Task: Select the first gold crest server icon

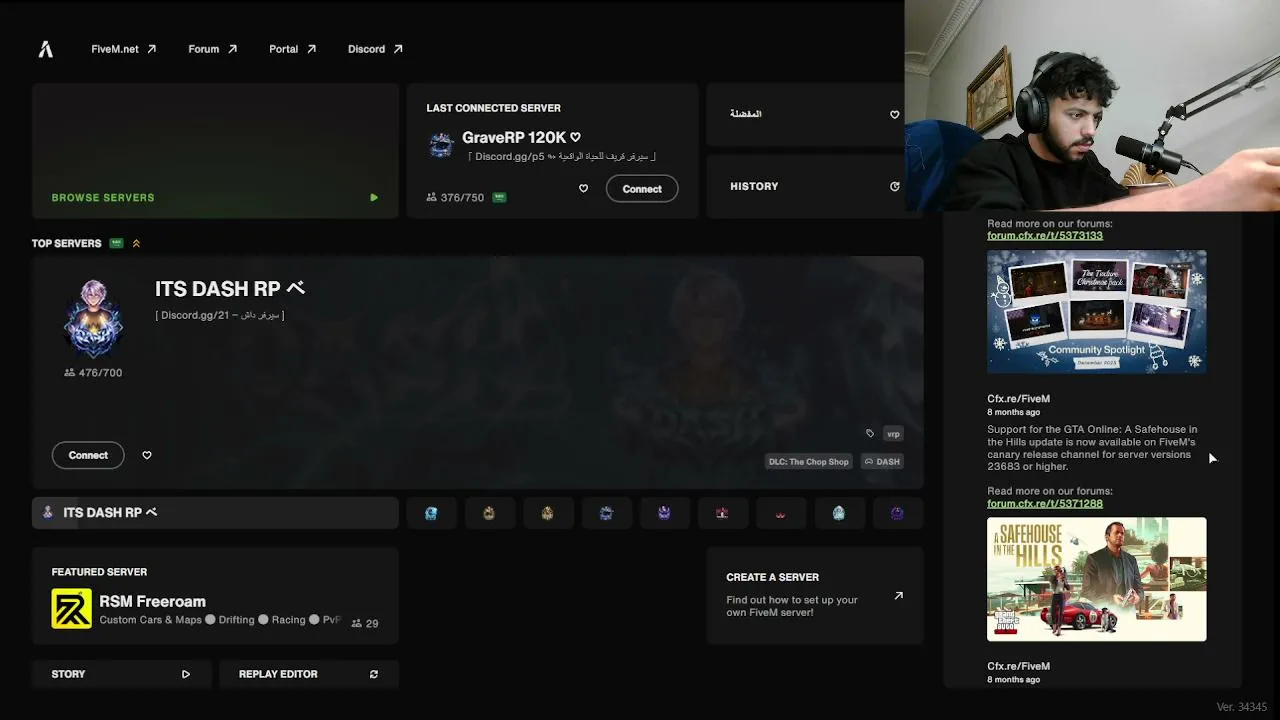Action: point(489,513)
